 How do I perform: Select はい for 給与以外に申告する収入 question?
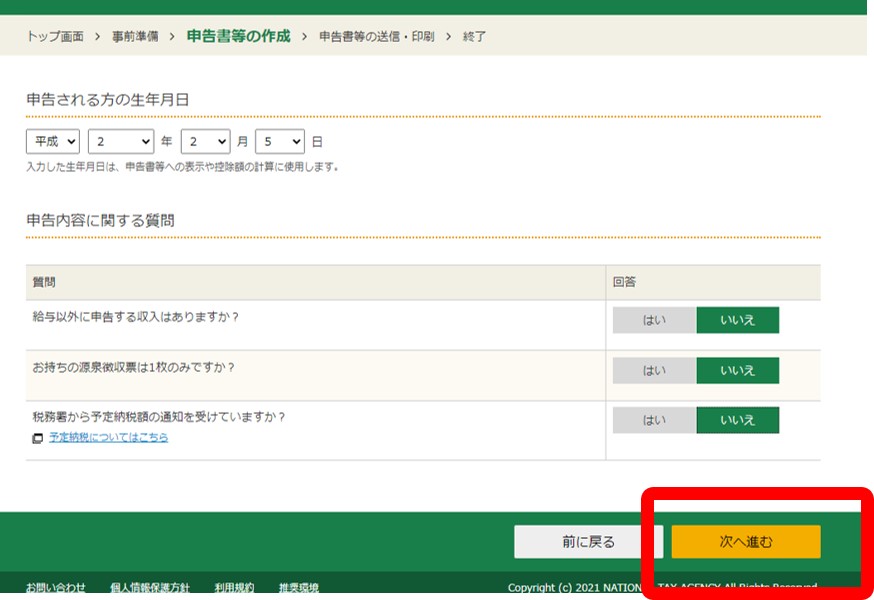[x=654, y=320]
